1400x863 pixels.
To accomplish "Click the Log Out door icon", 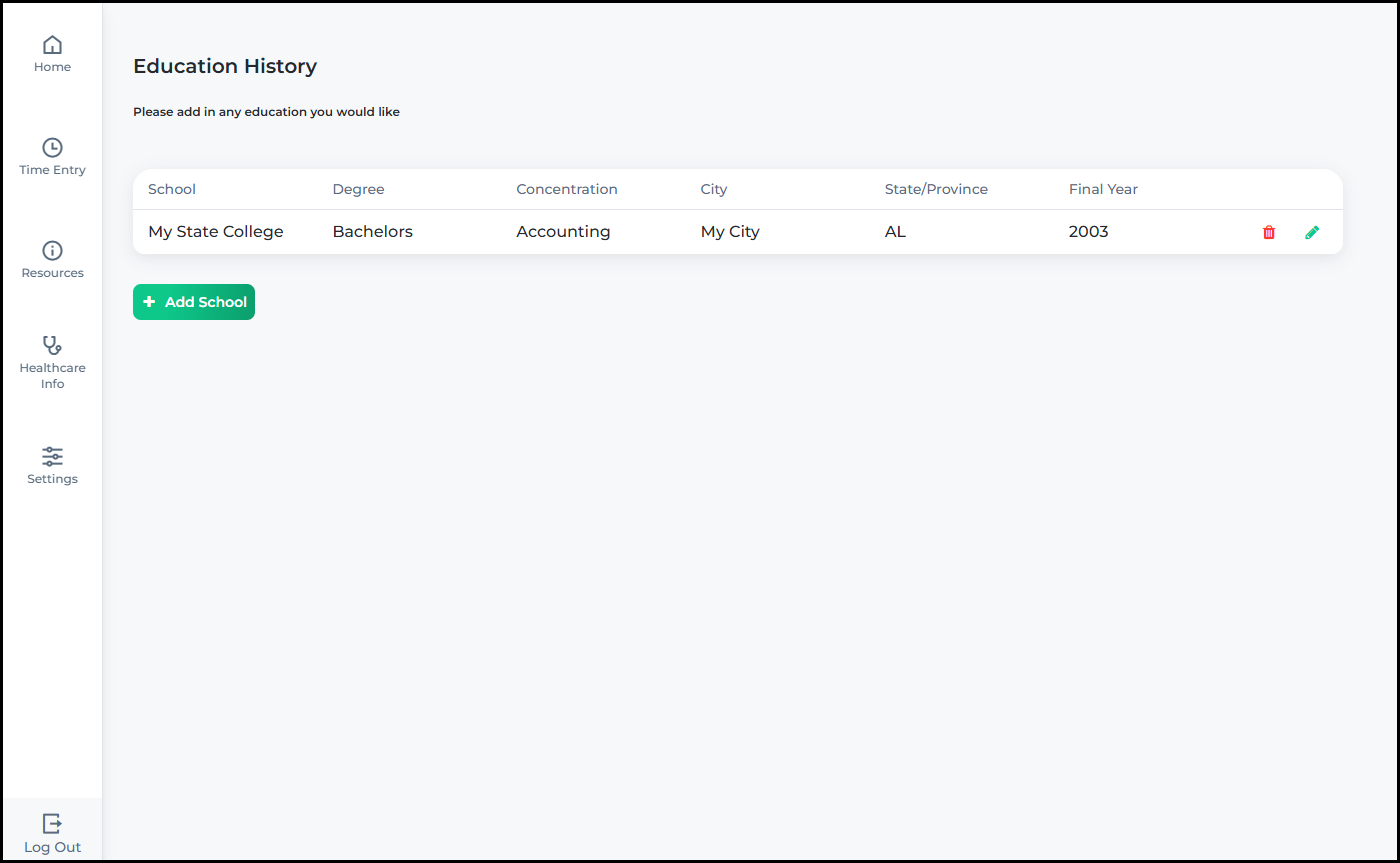I will tap(52, 823).
